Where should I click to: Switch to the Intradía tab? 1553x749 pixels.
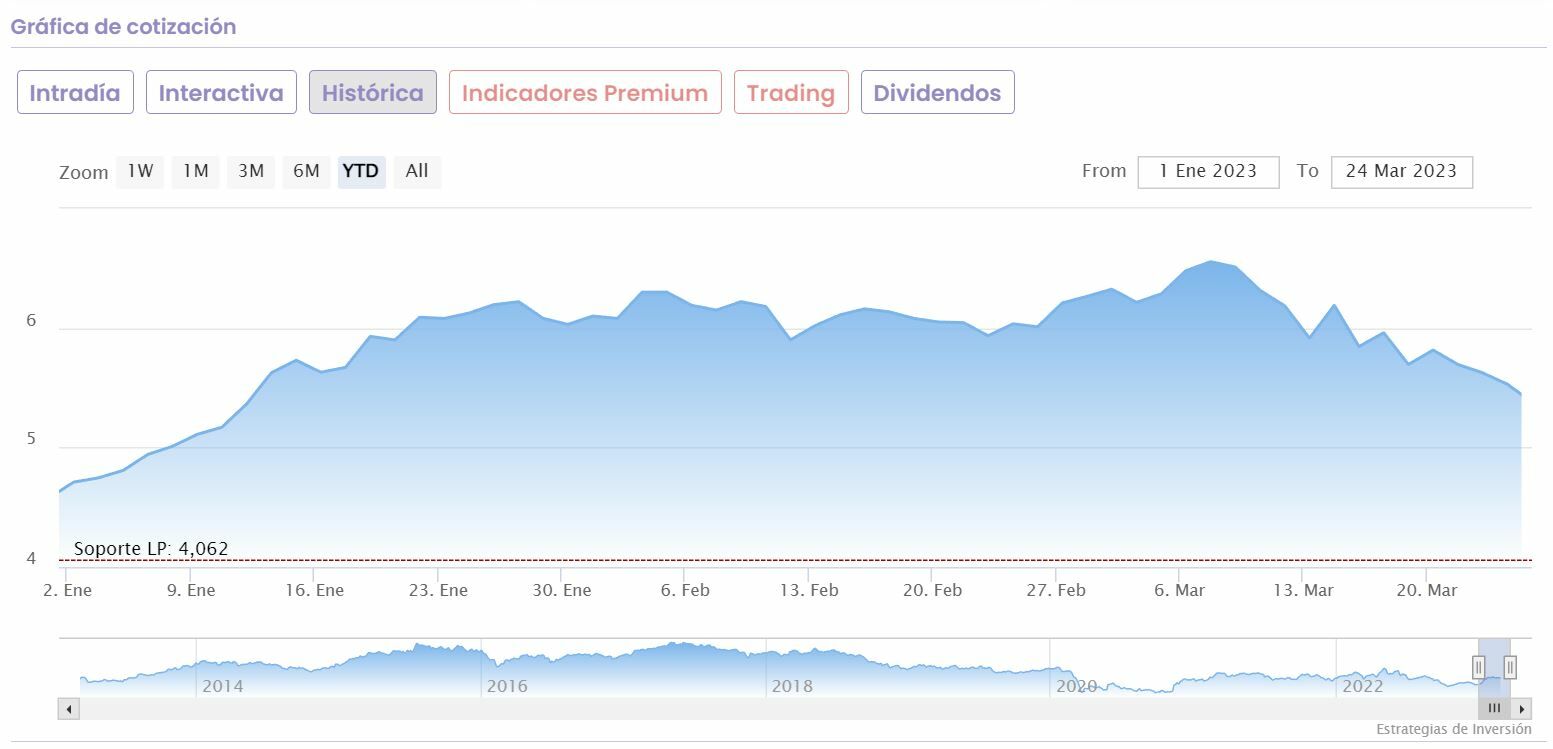(75, 93)
